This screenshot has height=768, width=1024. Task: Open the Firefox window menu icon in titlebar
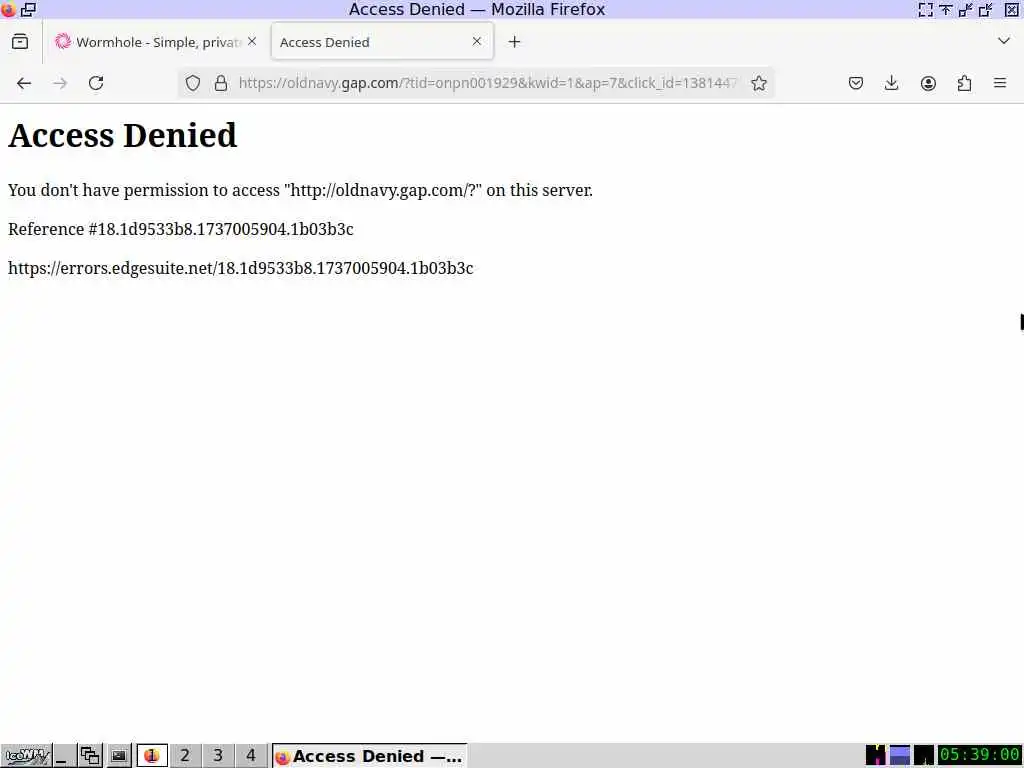click(8, 9)
